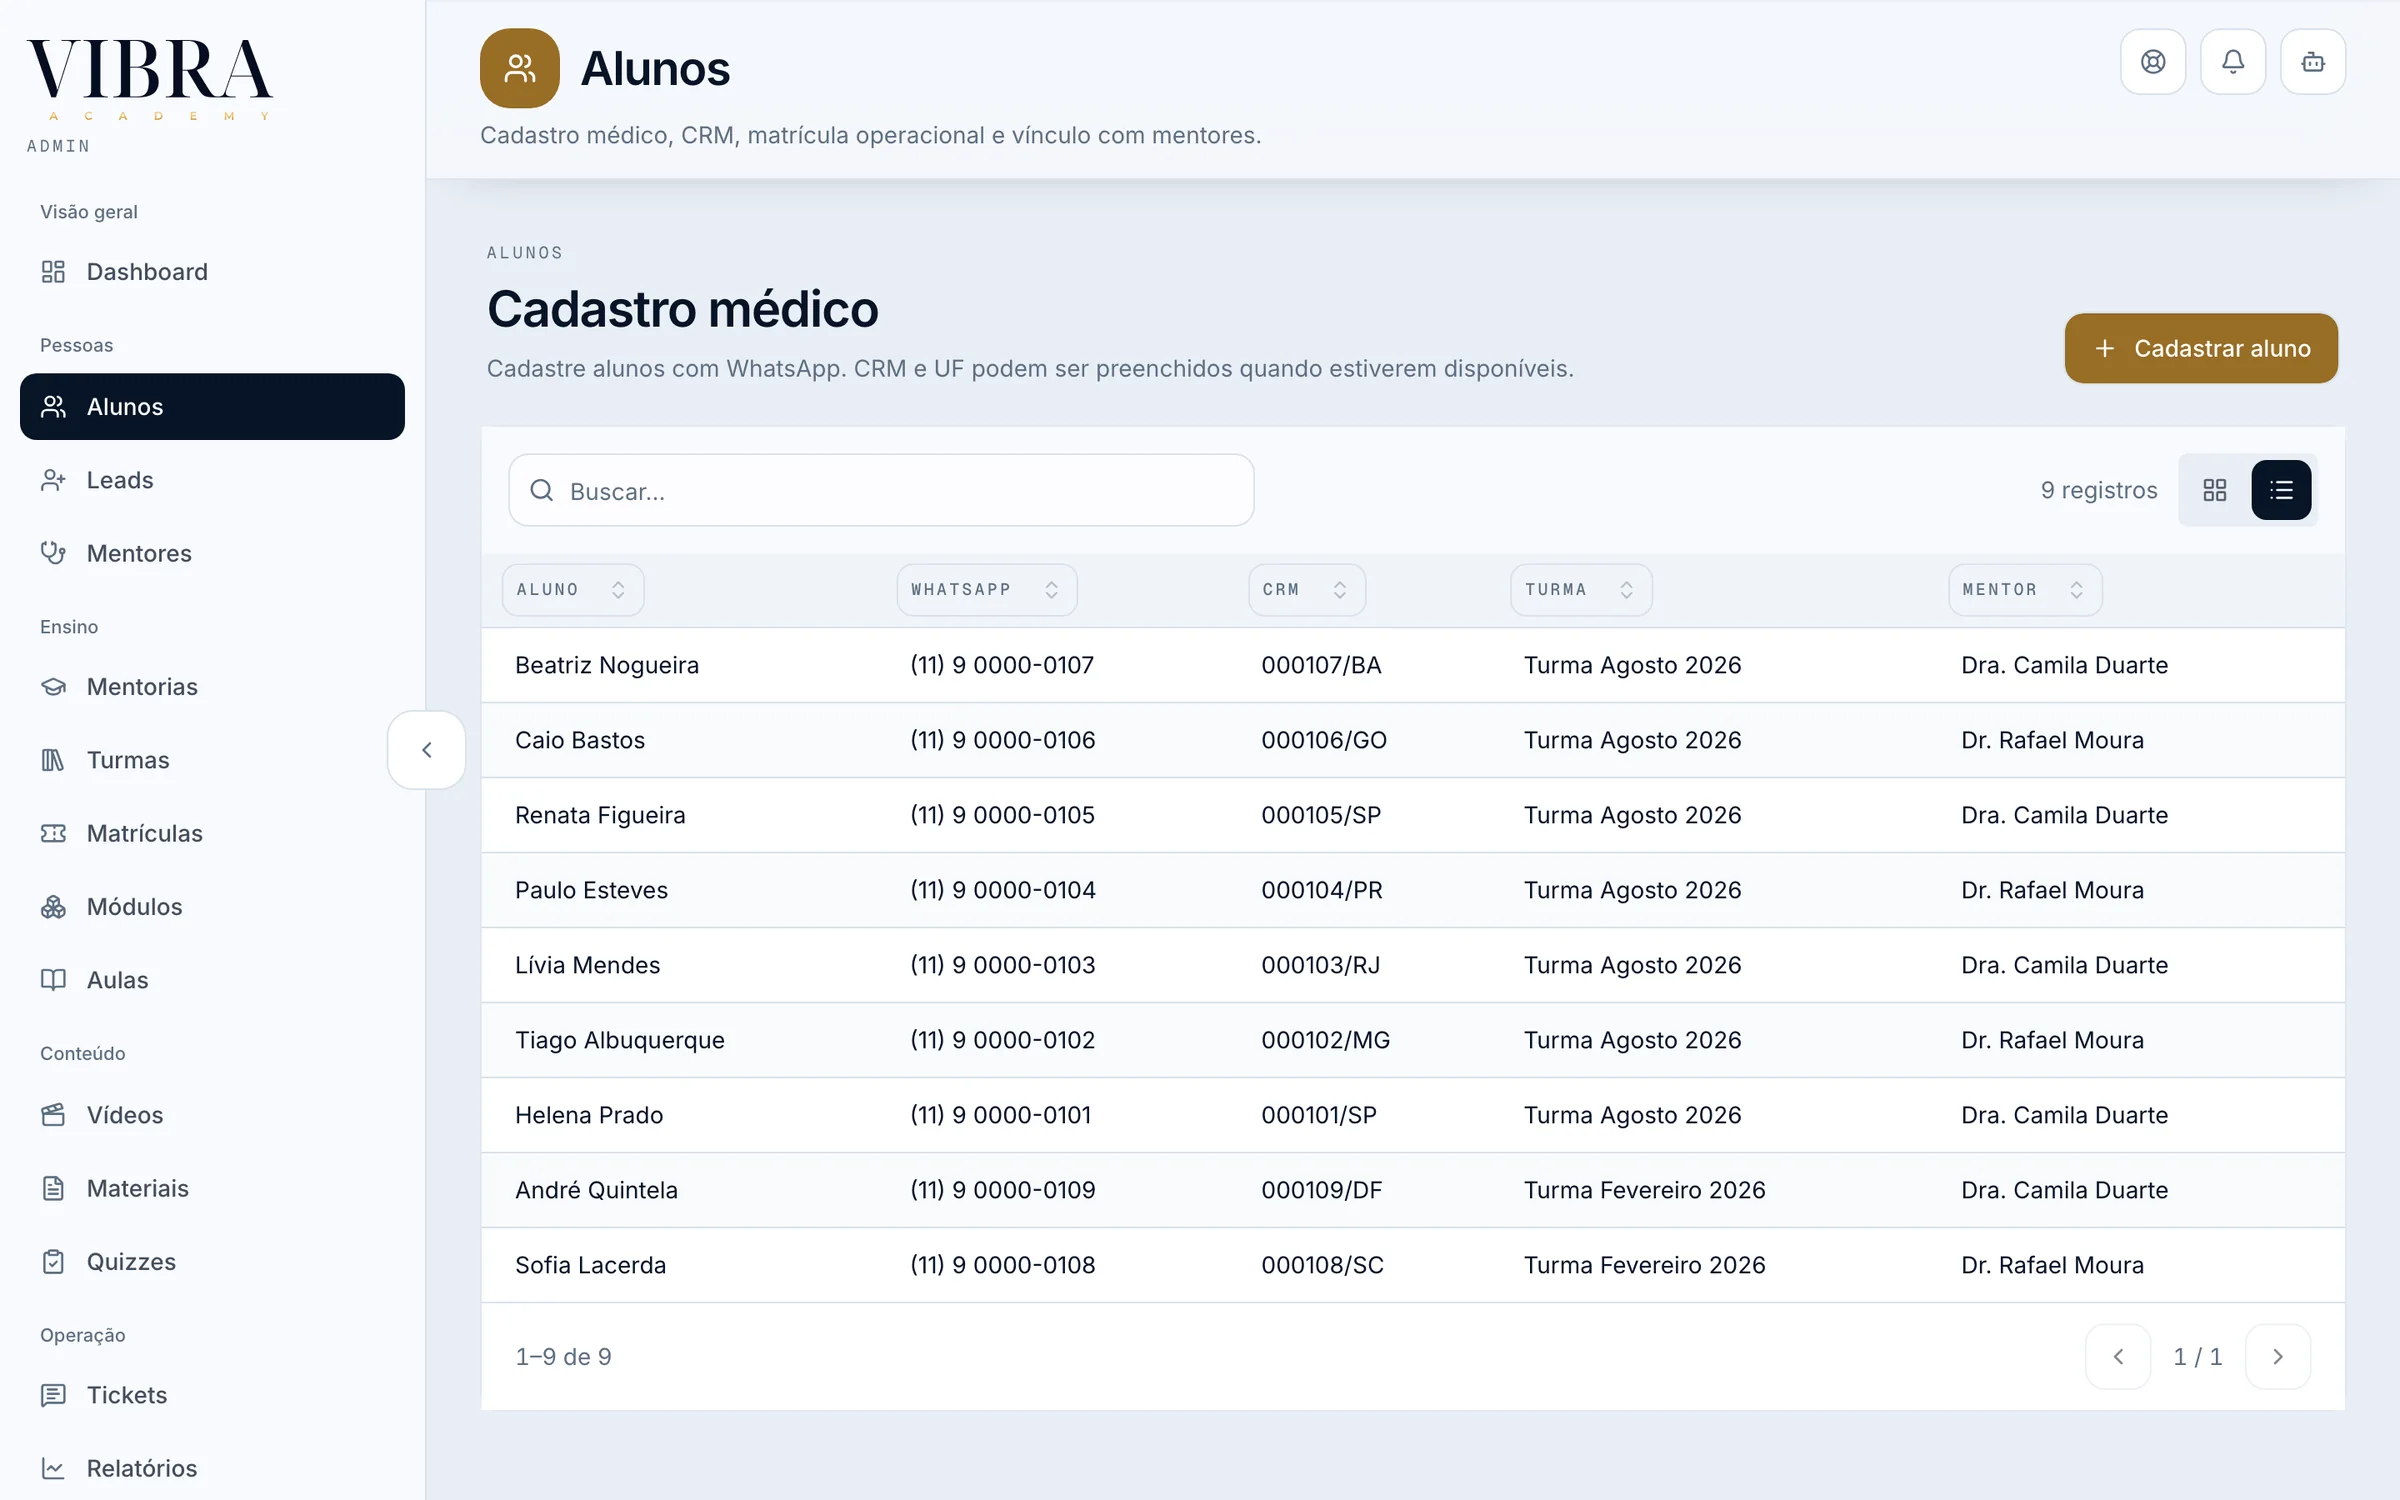Select the active Alunos sidebar item
The width and height of the screenshot is (2400, 1500).
212,407
